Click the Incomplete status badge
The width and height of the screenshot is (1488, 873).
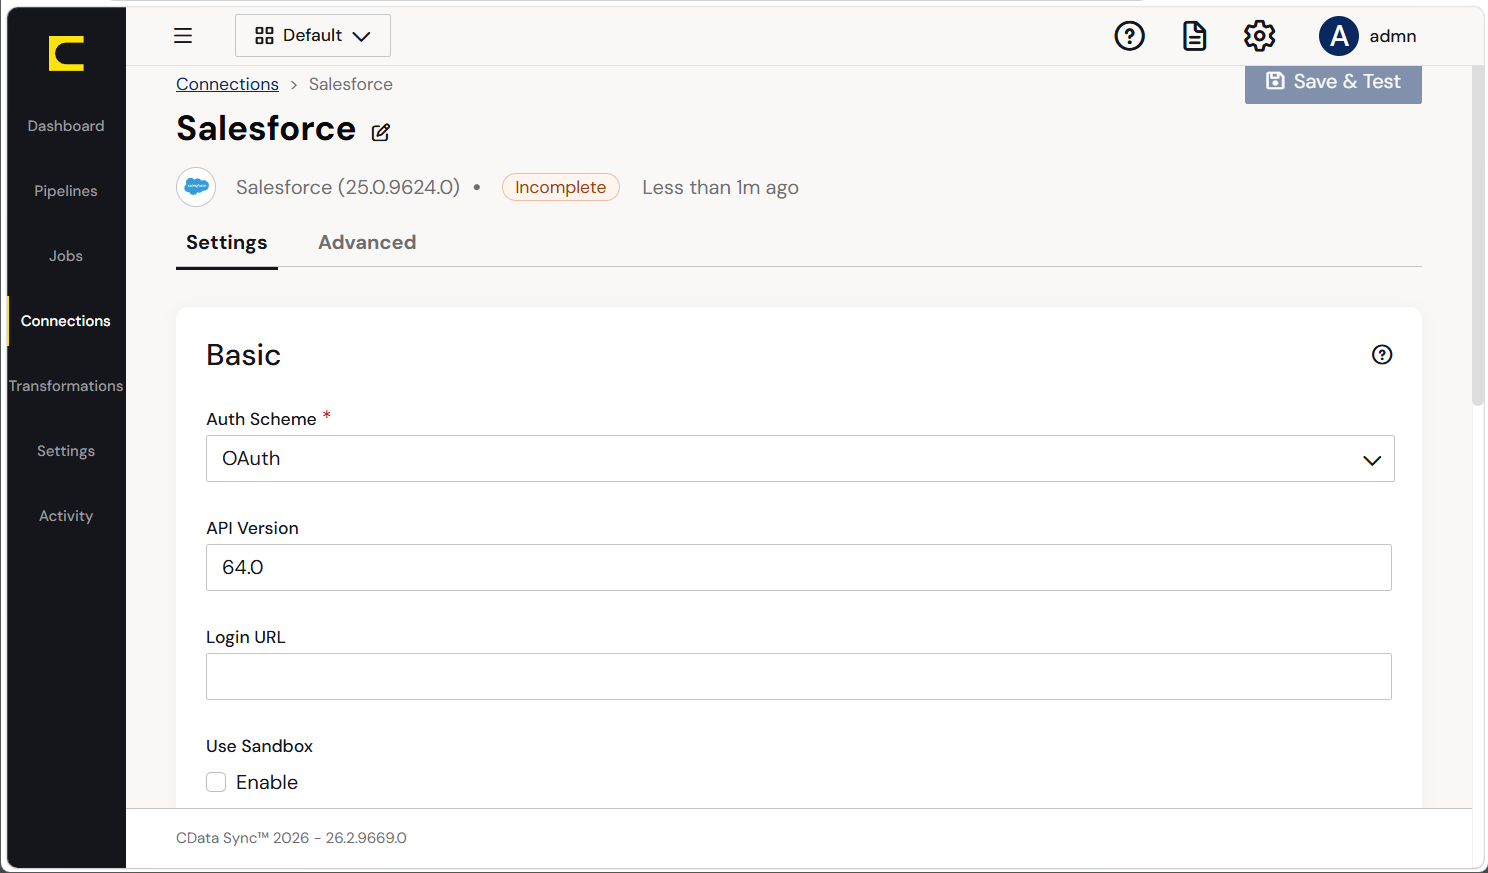click(561, 187)
